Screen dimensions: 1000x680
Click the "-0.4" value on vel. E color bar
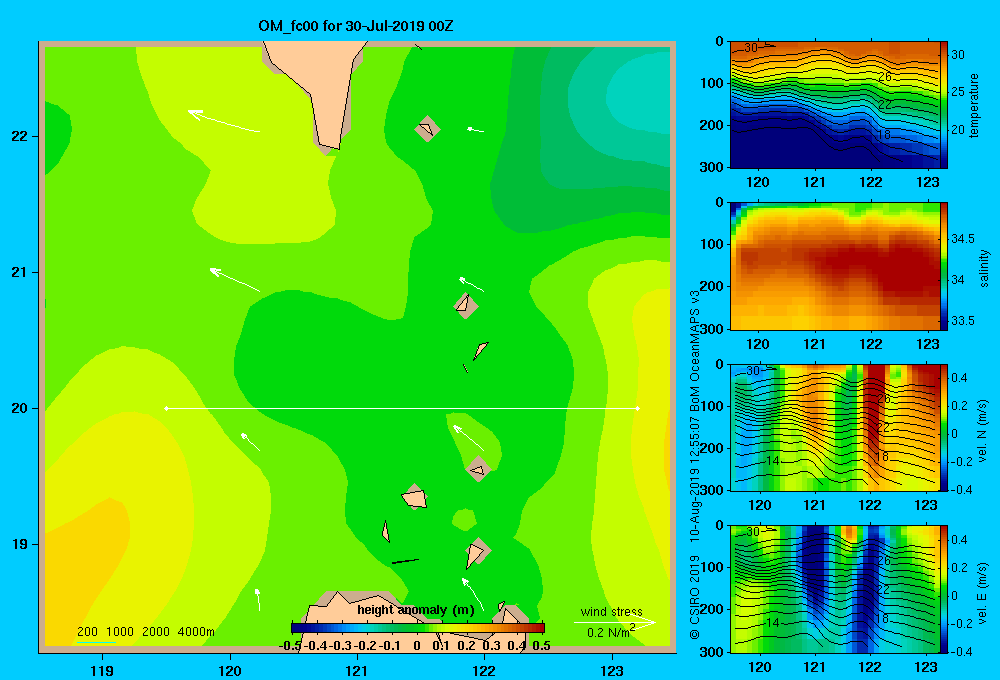[960, 651]
